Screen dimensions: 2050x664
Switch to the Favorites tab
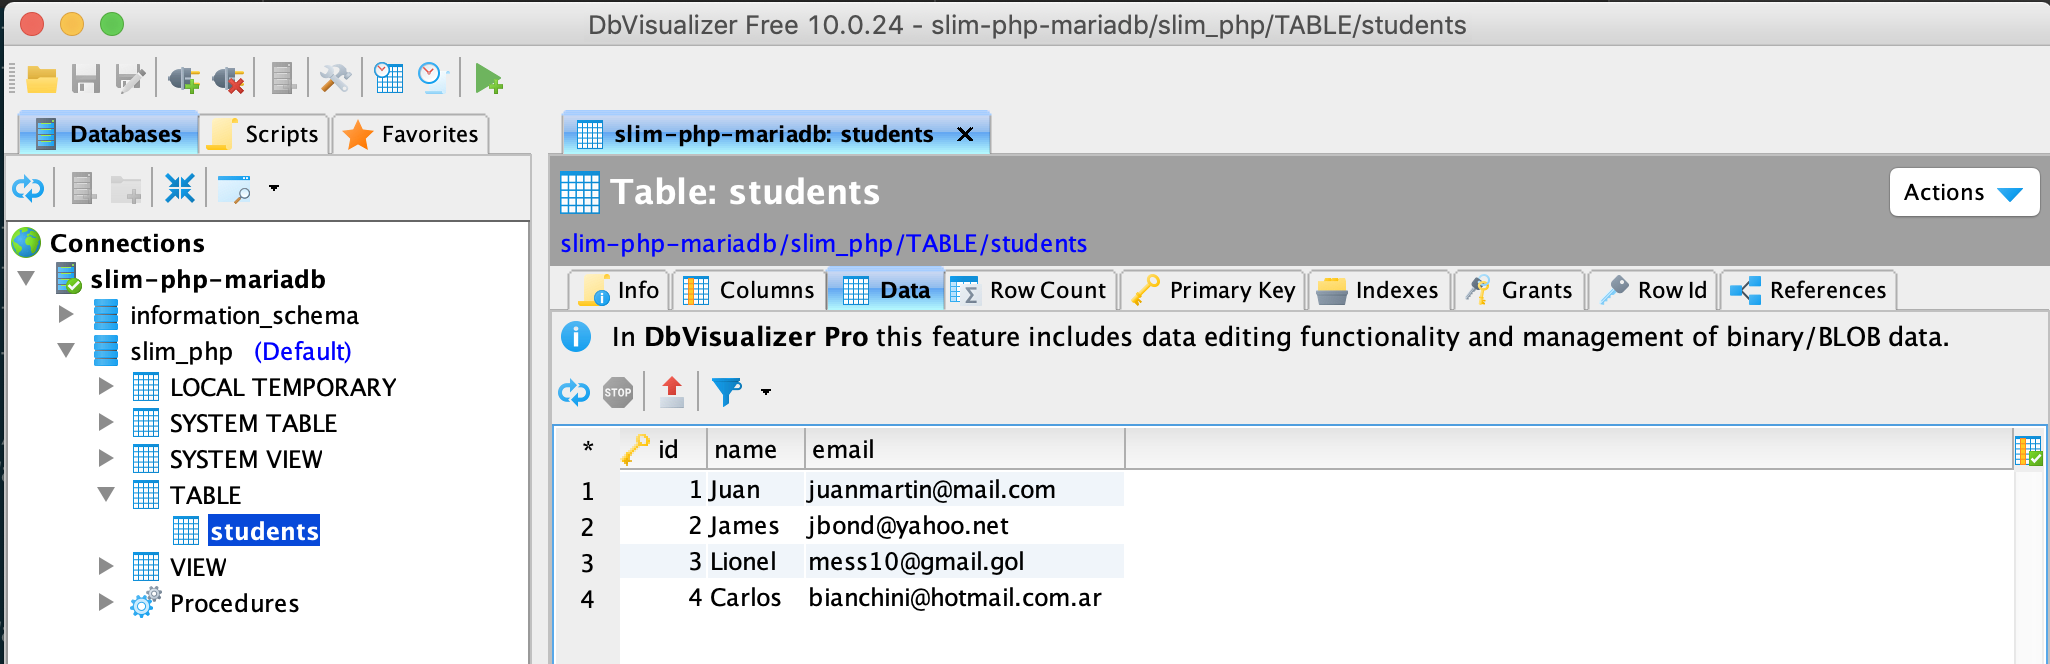click(410, 134)
